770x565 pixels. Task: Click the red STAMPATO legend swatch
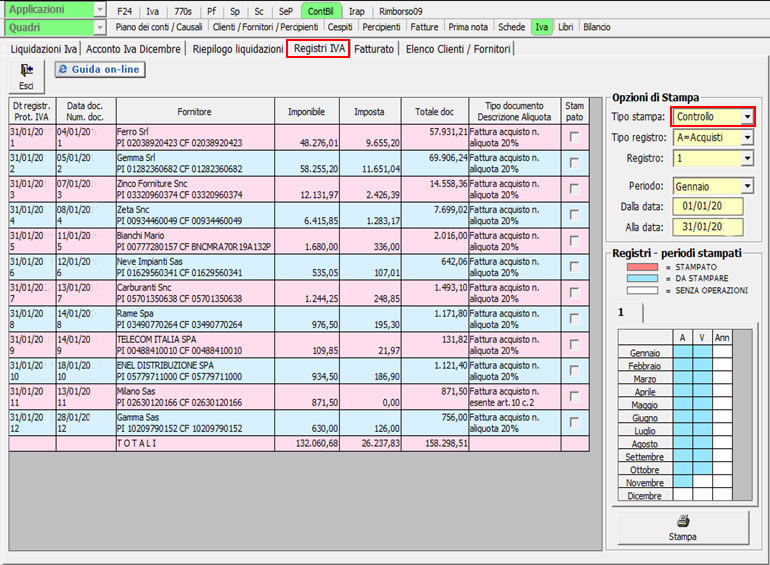point(642,267)
